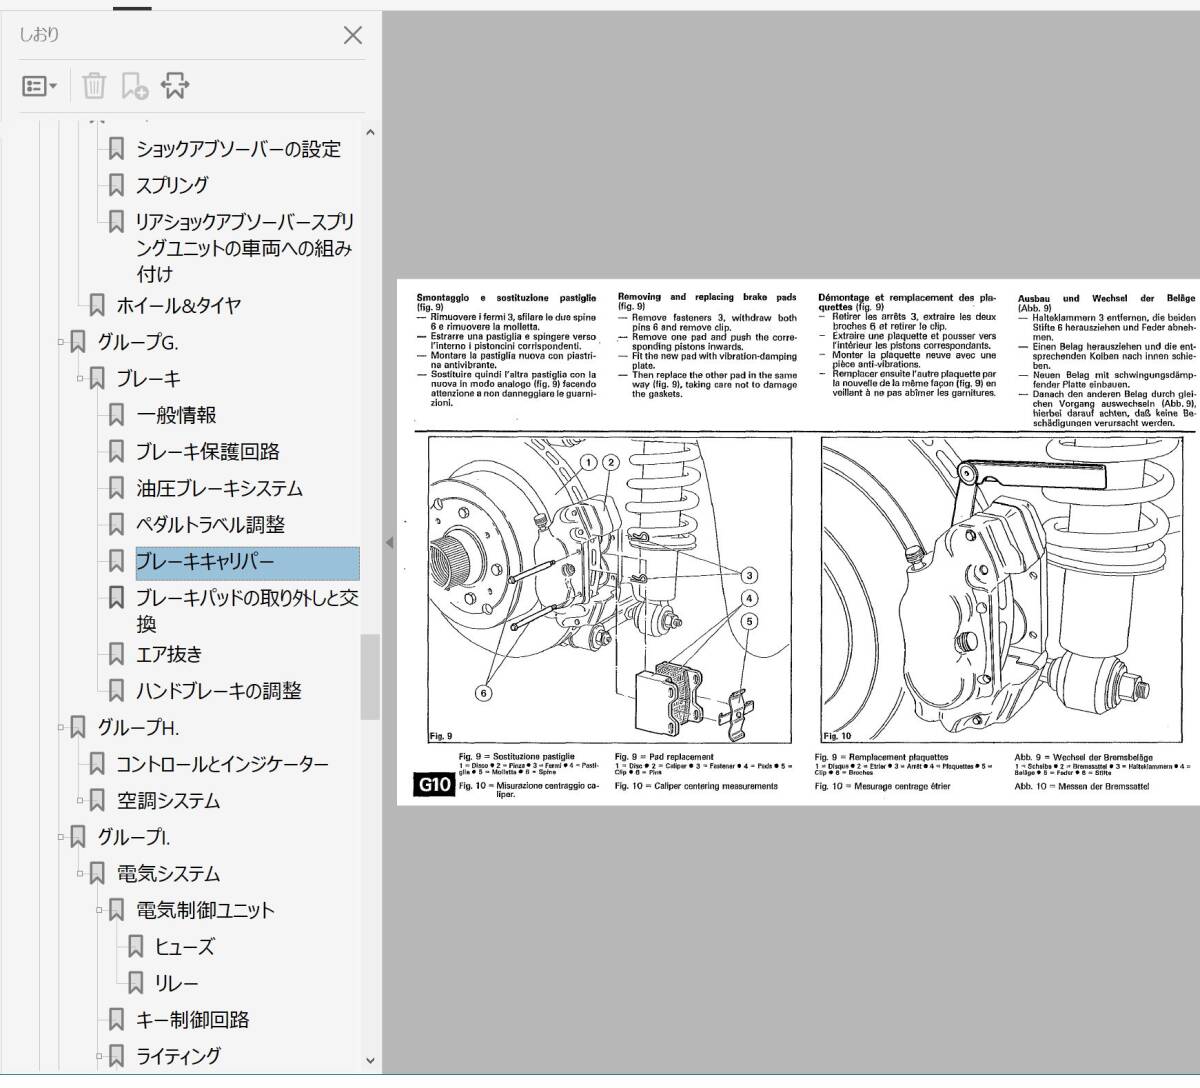Screen dimensions: 1200x1088
Task: Click bookmark icon beside キー制御回路
Action: click(x=116, y=1020)
